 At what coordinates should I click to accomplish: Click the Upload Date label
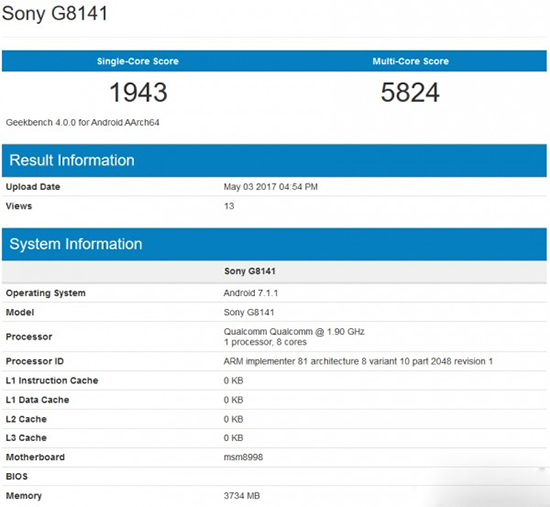click(33, 187)
